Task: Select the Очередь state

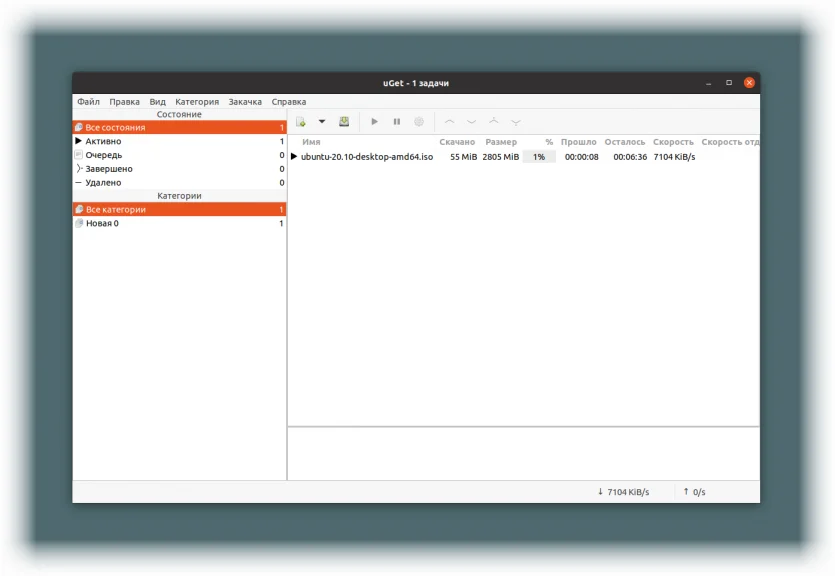Action: pyautogui.click(x=179, y=155)
